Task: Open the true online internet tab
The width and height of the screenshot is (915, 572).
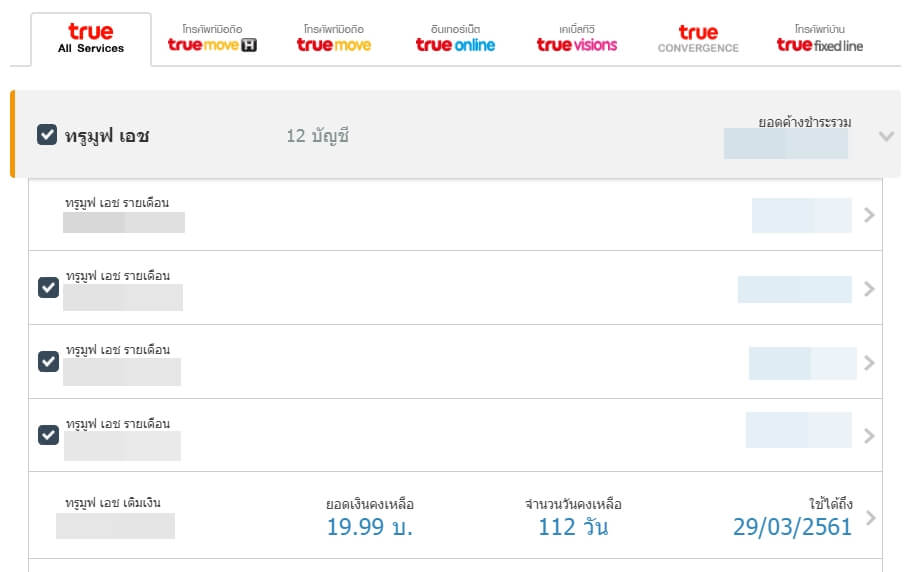Action: 455,39
